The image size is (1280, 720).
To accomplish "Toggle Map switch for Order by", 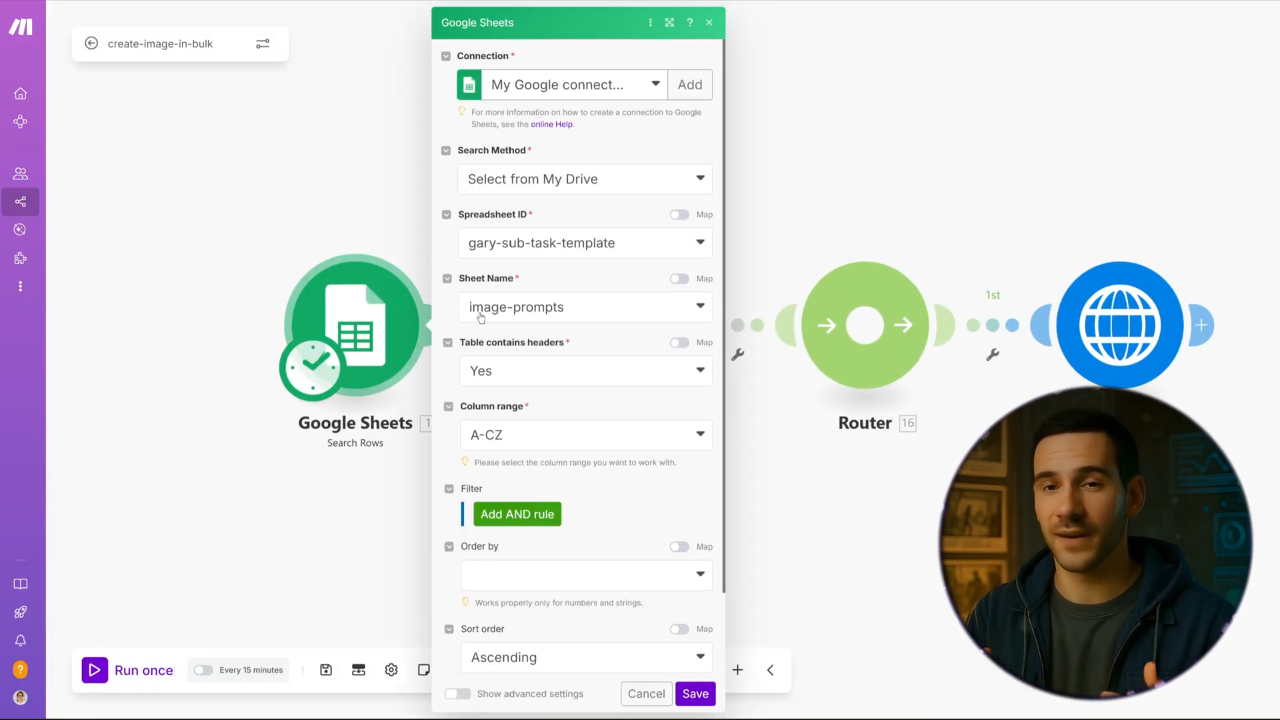I will [680, 546].
